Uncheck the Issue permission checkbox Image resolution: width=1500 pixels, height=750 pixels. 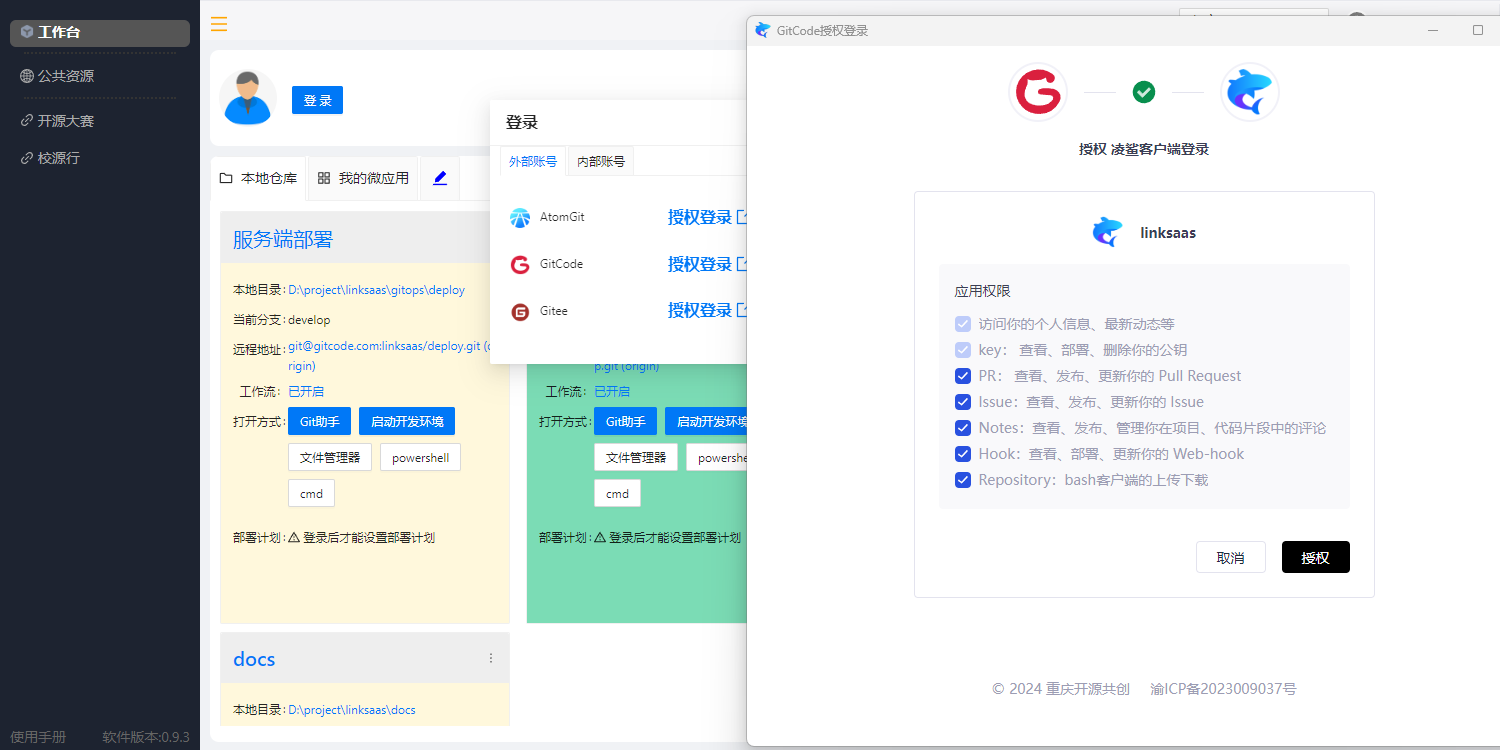point(963,402)
